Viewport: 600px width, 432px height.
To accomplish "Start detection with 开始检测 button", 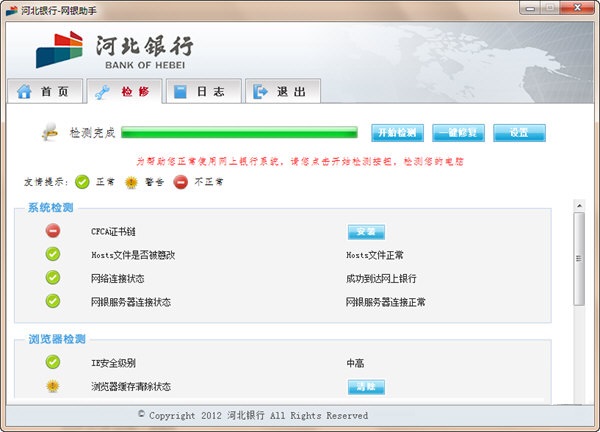I will click(x=397, y=133).
